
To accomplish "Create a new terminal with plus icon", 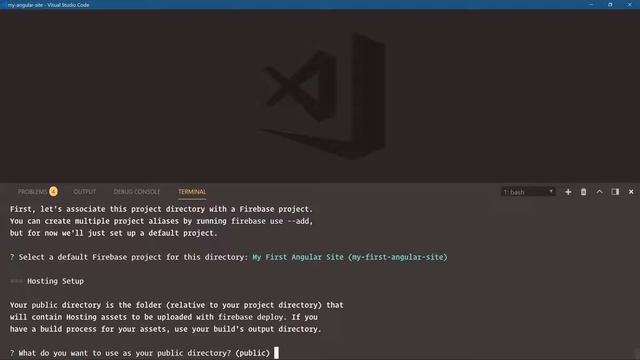I will coord(568,192).
